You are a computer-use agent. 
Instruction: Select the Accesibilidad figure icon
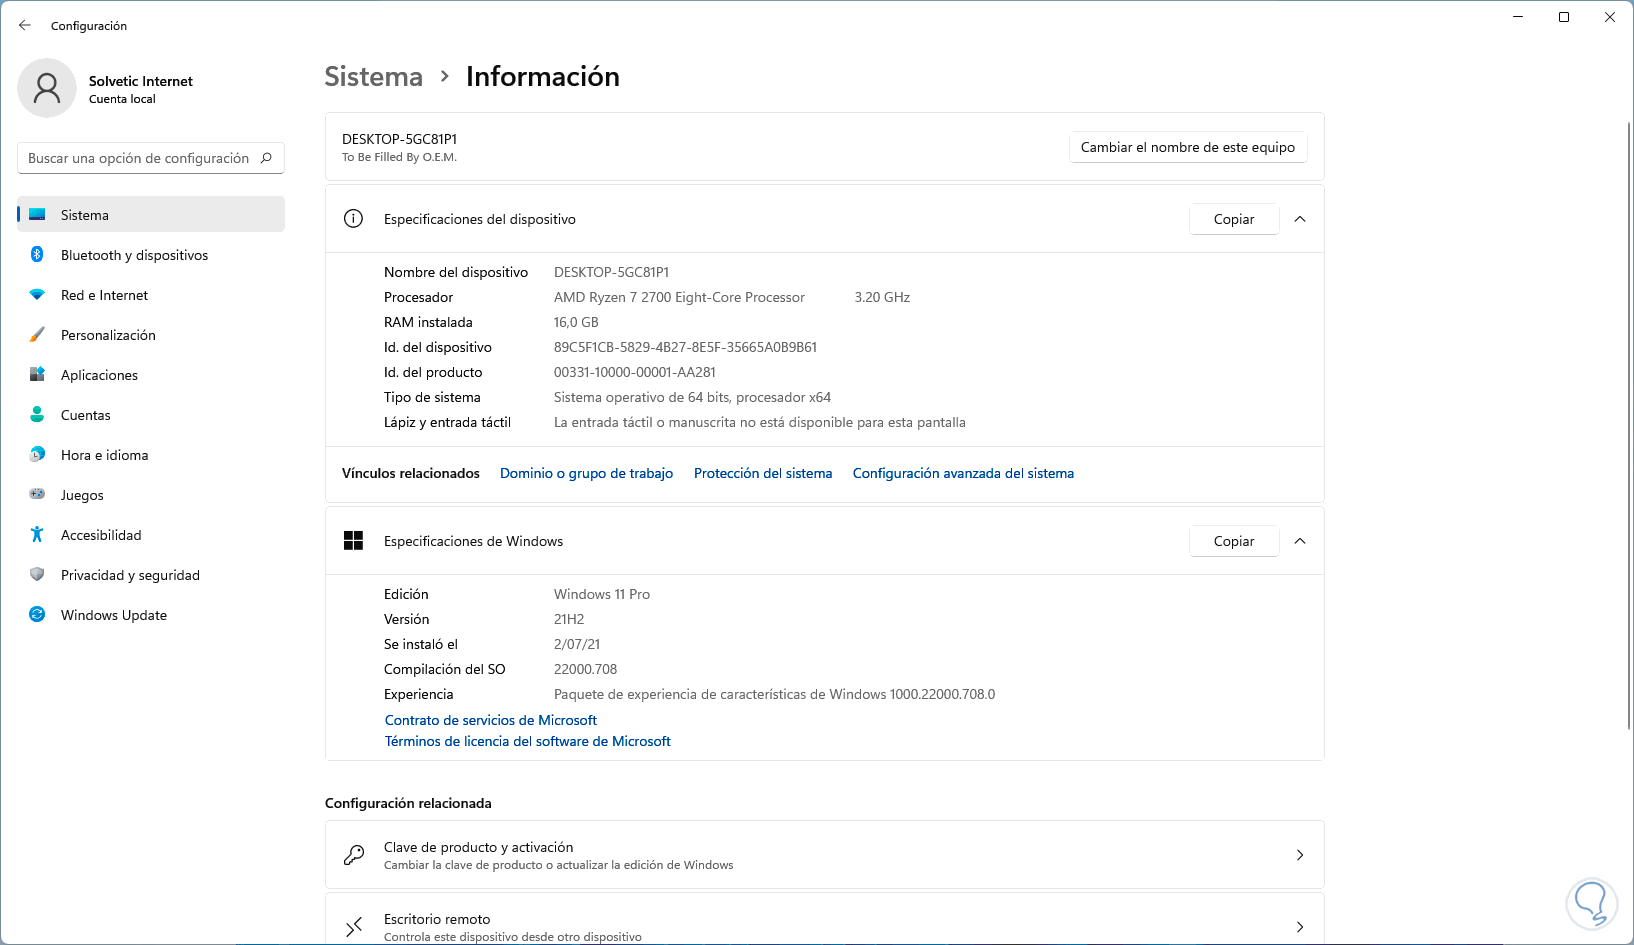37,535
